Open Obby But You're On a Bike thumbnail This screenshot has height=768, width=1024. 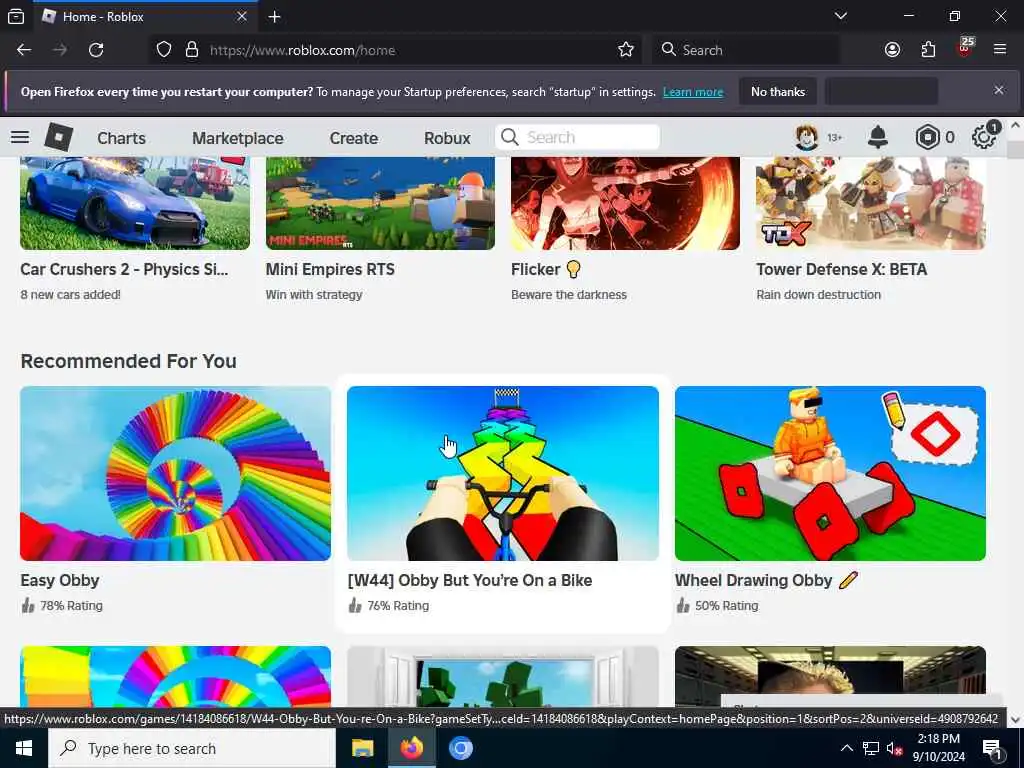coord(503,473)
